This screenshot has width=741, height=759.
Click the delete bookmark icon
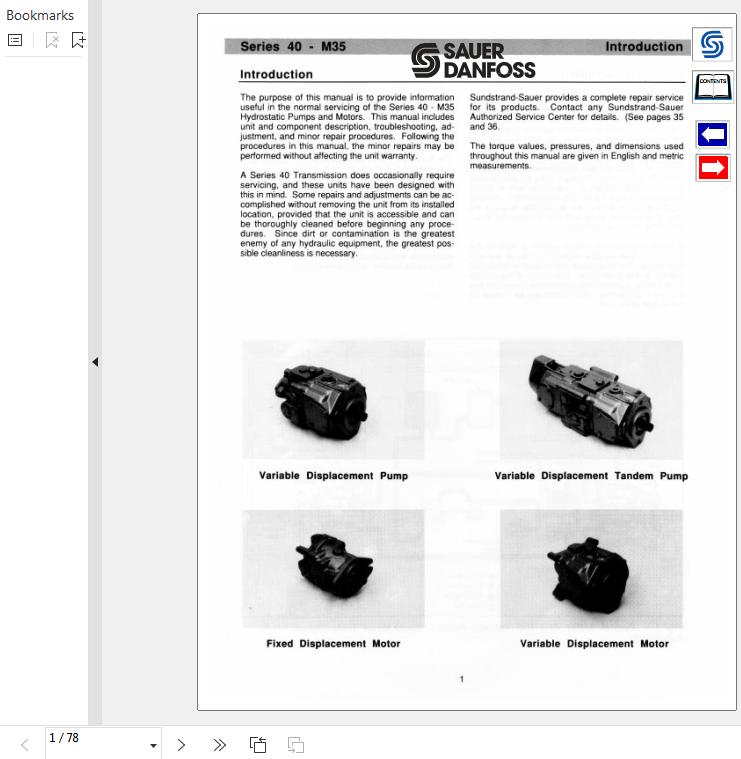[x=52, y=40]
